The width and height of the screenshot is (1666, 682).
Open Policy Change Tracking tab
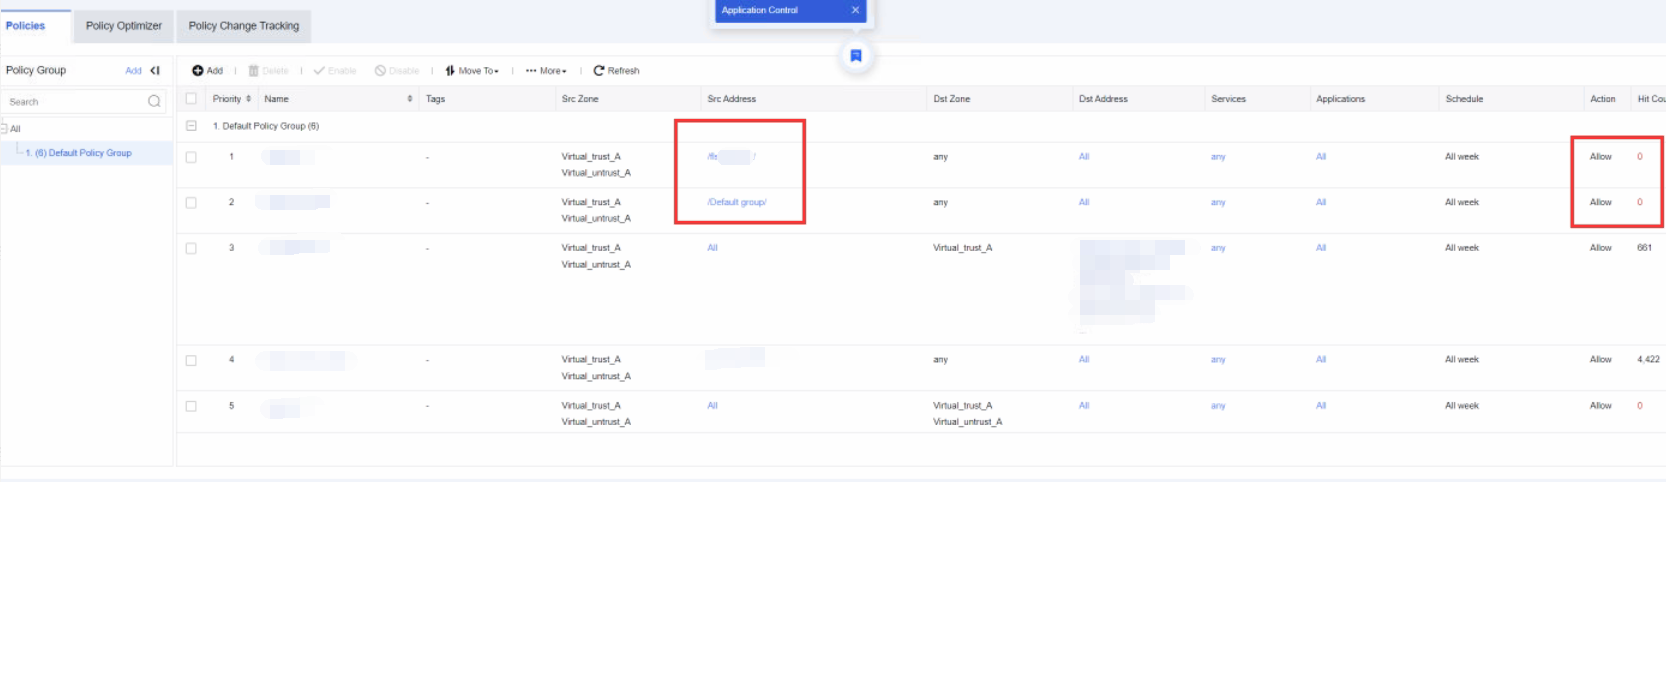(244, 26)
